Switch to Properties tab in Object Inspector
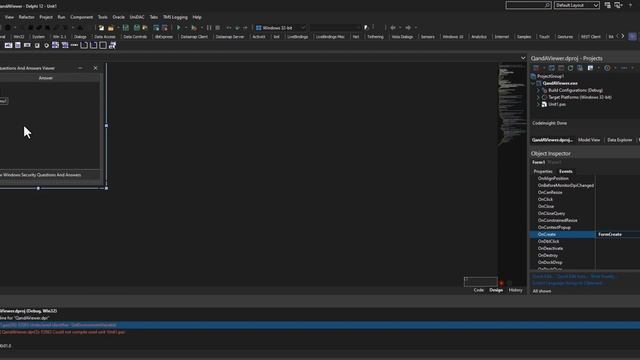The width and height of the screenshot is (640, 360). pyautogui.click(x=543, y=171)
